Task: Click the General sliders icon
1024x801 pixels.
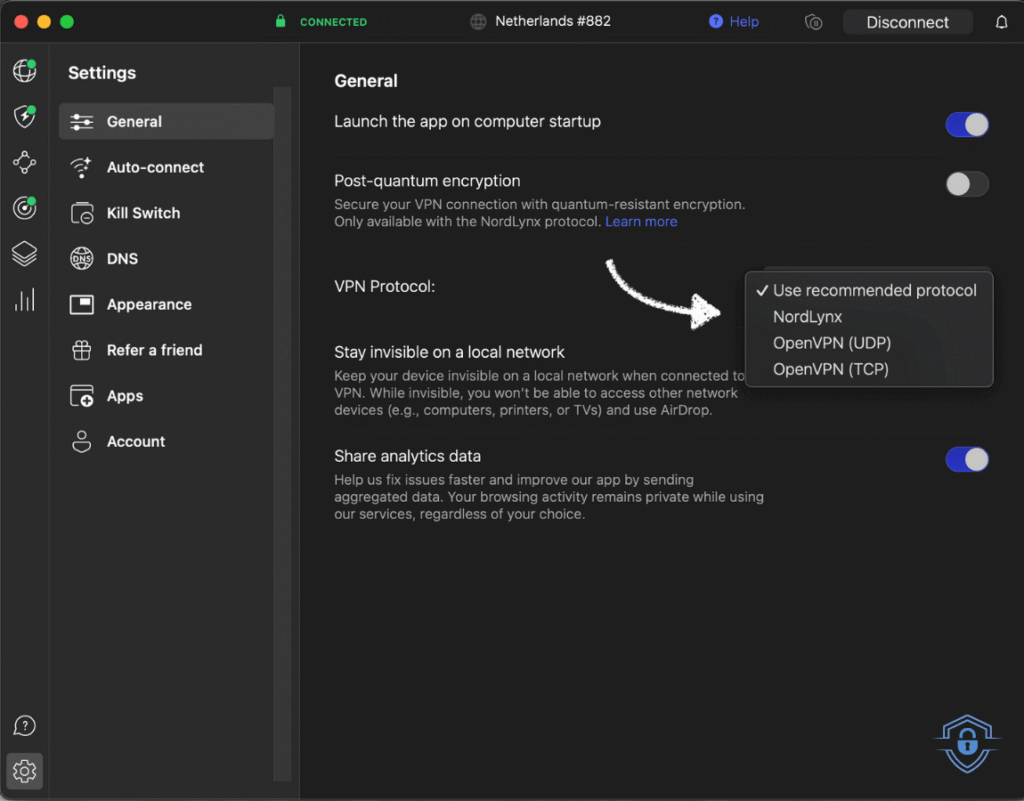Action: point(82,121)
